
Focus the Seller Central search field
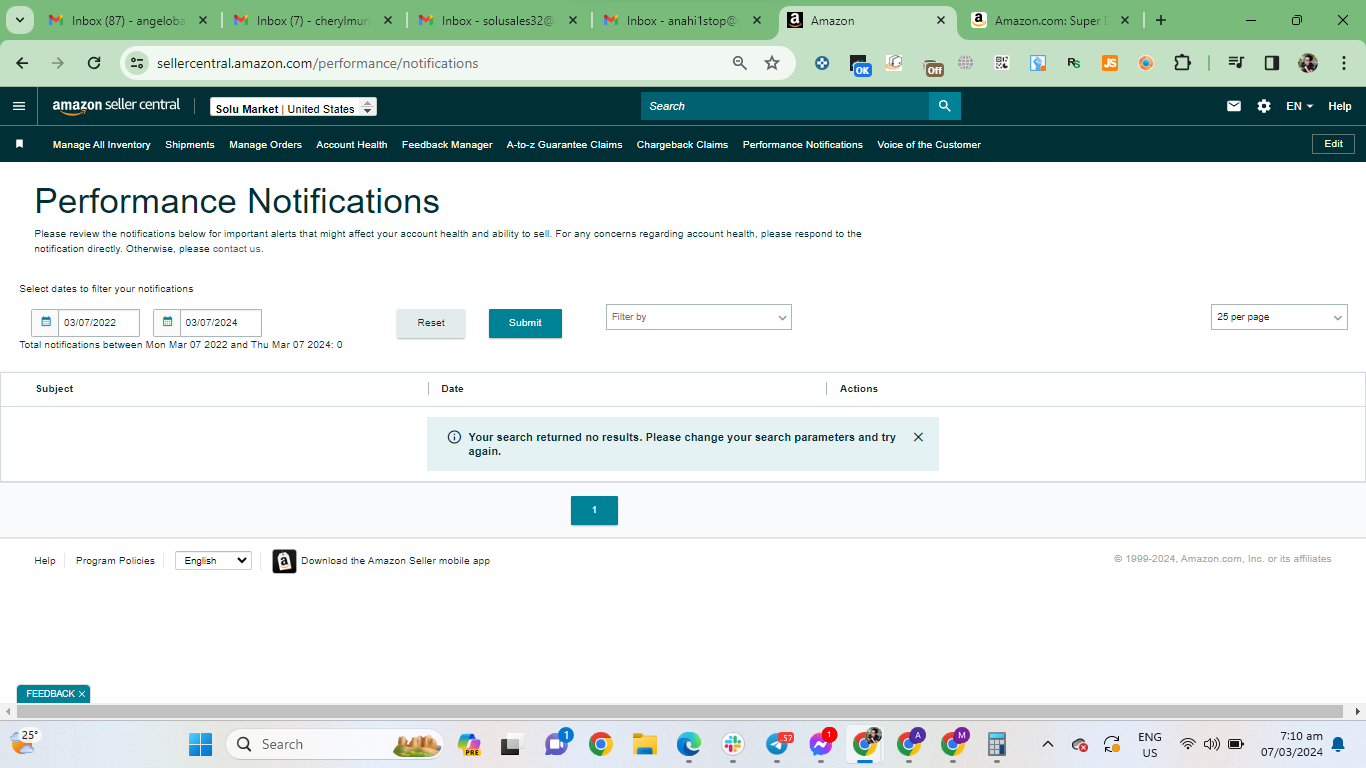[785, 106]
